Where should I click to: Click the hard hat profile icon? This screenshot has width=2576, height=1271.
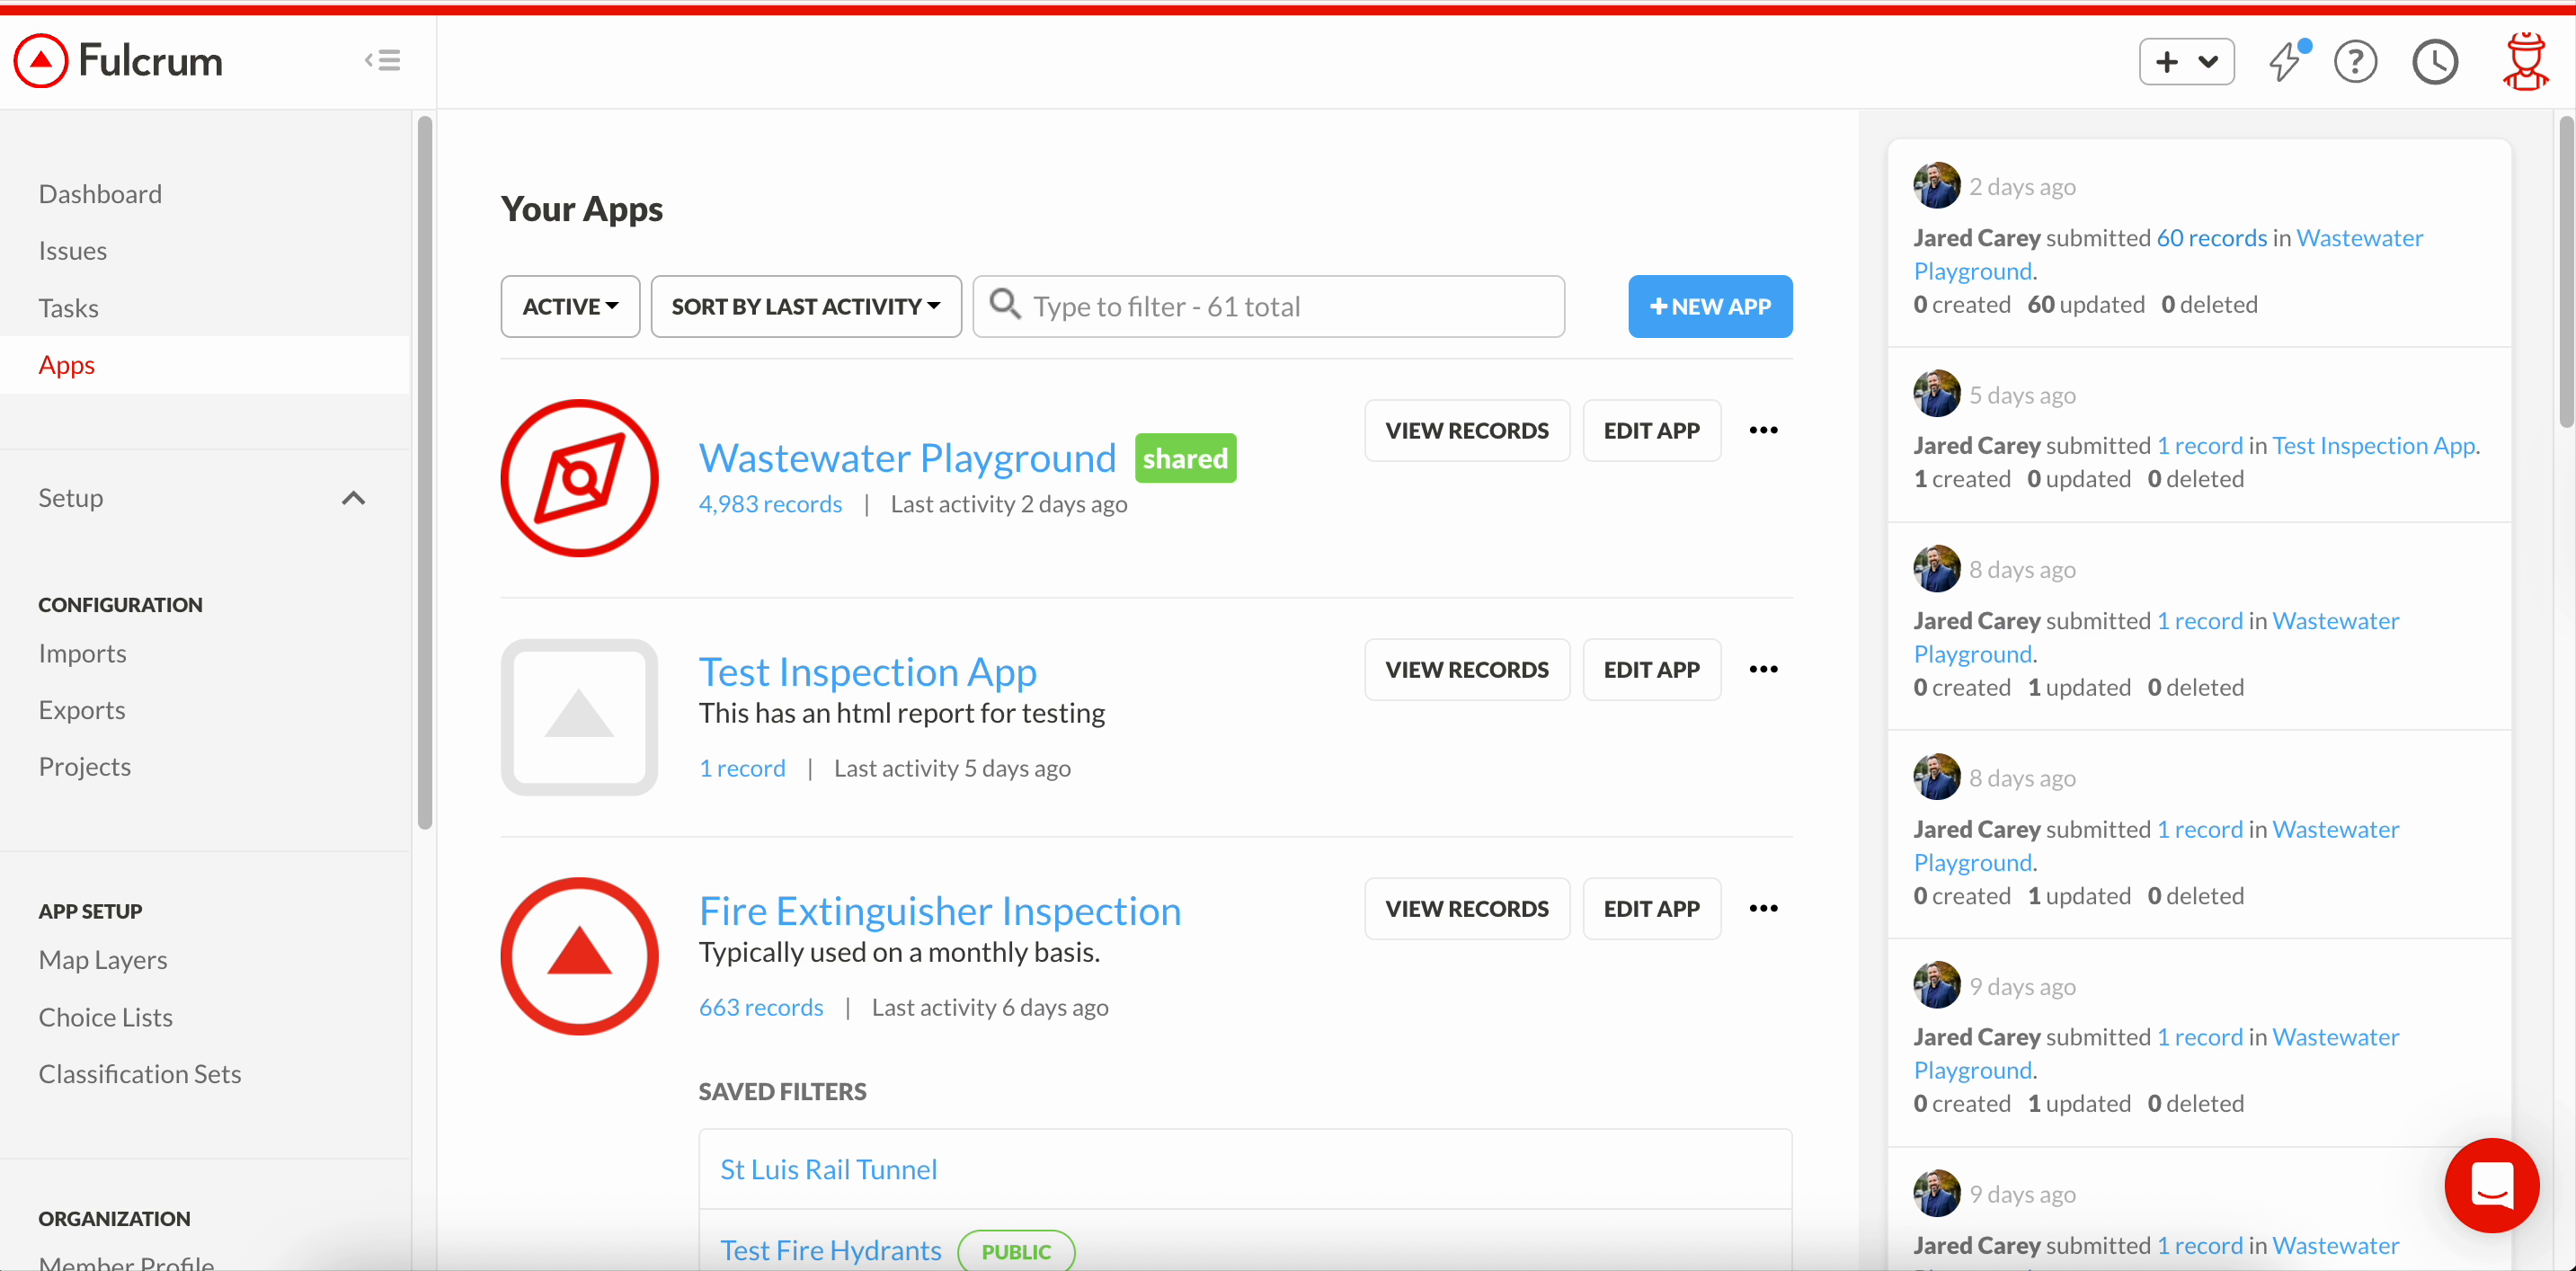coord(2524,62)
